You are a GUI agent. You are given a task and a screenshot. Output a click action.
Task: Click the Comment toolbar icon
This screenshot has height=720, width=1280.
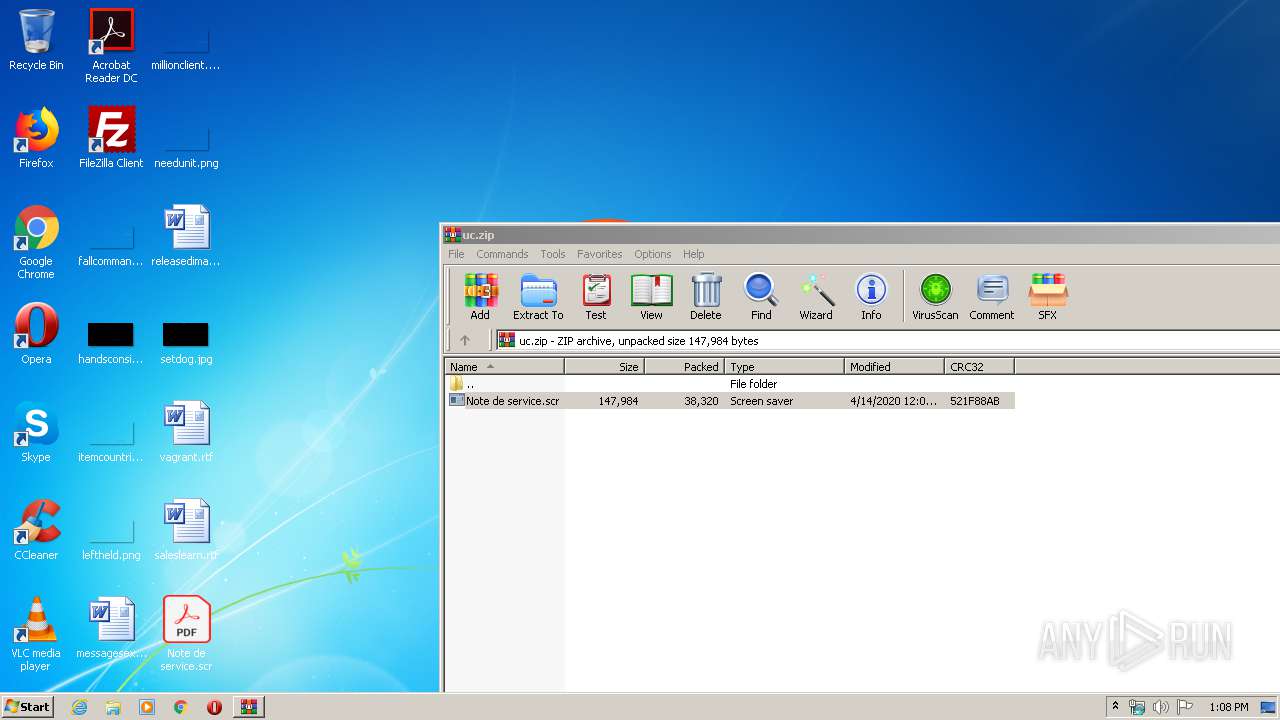pos(991,297)
